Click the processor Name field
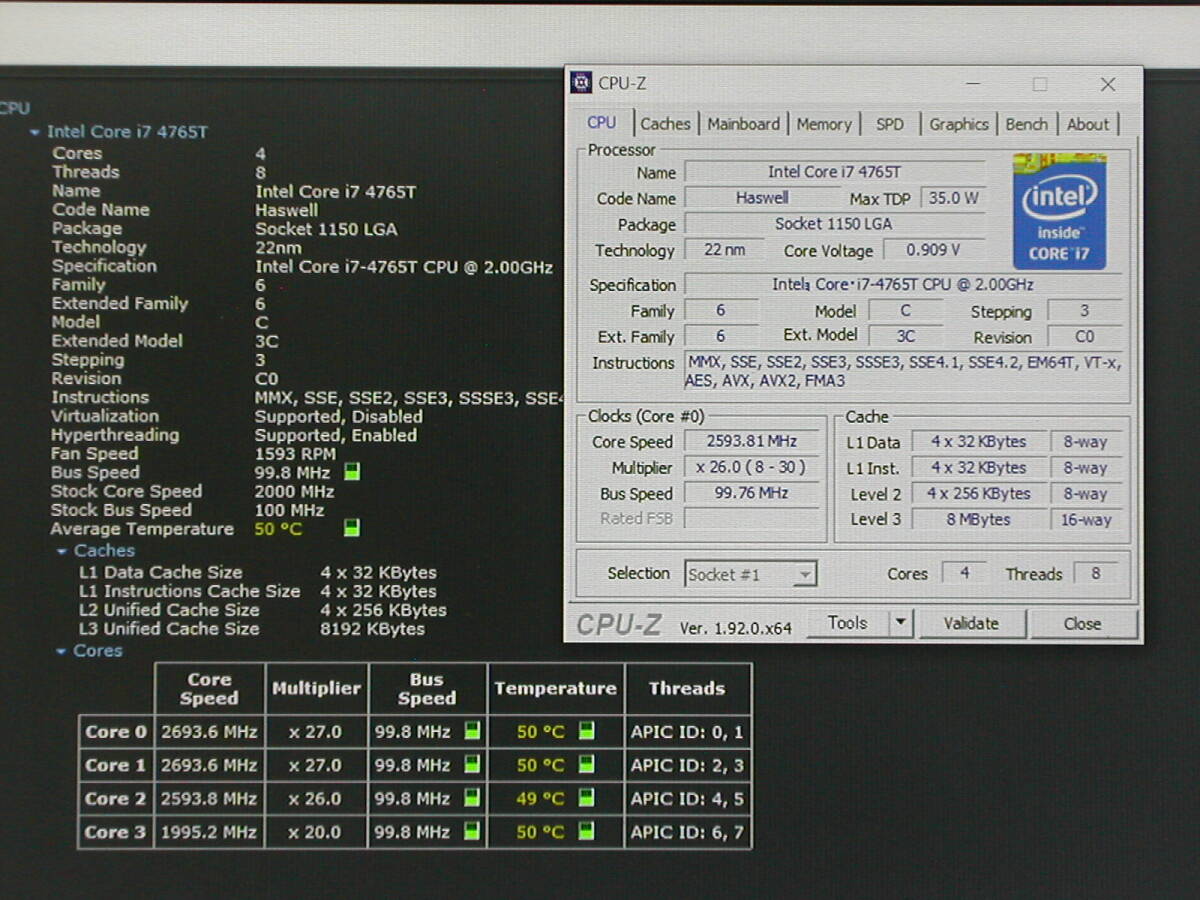Viewport: 1200px width, 900px height. click(834, 172)
